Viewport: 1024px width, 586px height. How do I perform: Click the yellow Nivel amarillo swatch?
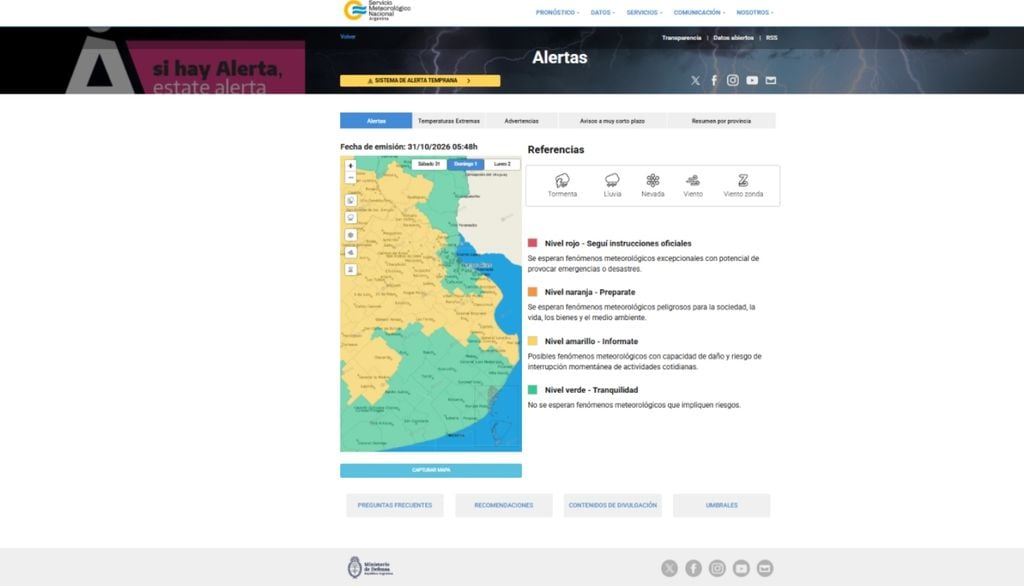tap(532, 341)
